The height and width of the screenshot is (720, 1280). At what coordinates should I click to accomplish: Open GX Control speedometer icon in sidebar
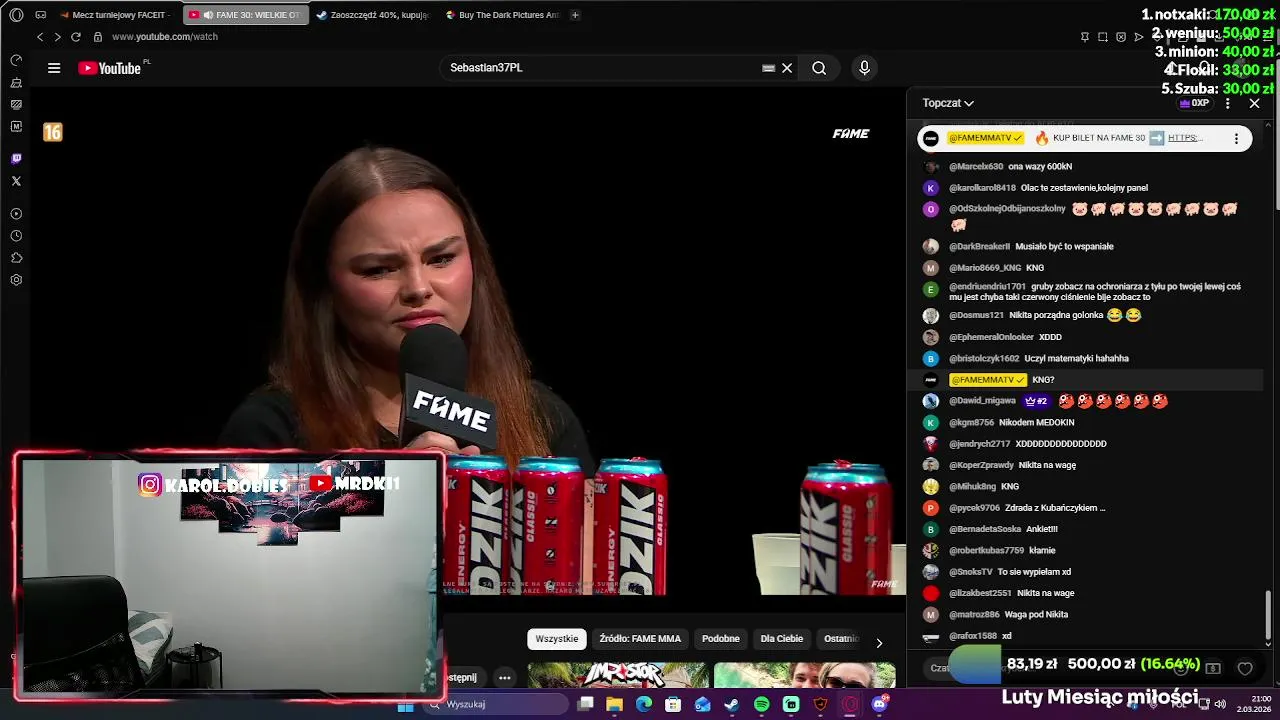coord(16,60)
